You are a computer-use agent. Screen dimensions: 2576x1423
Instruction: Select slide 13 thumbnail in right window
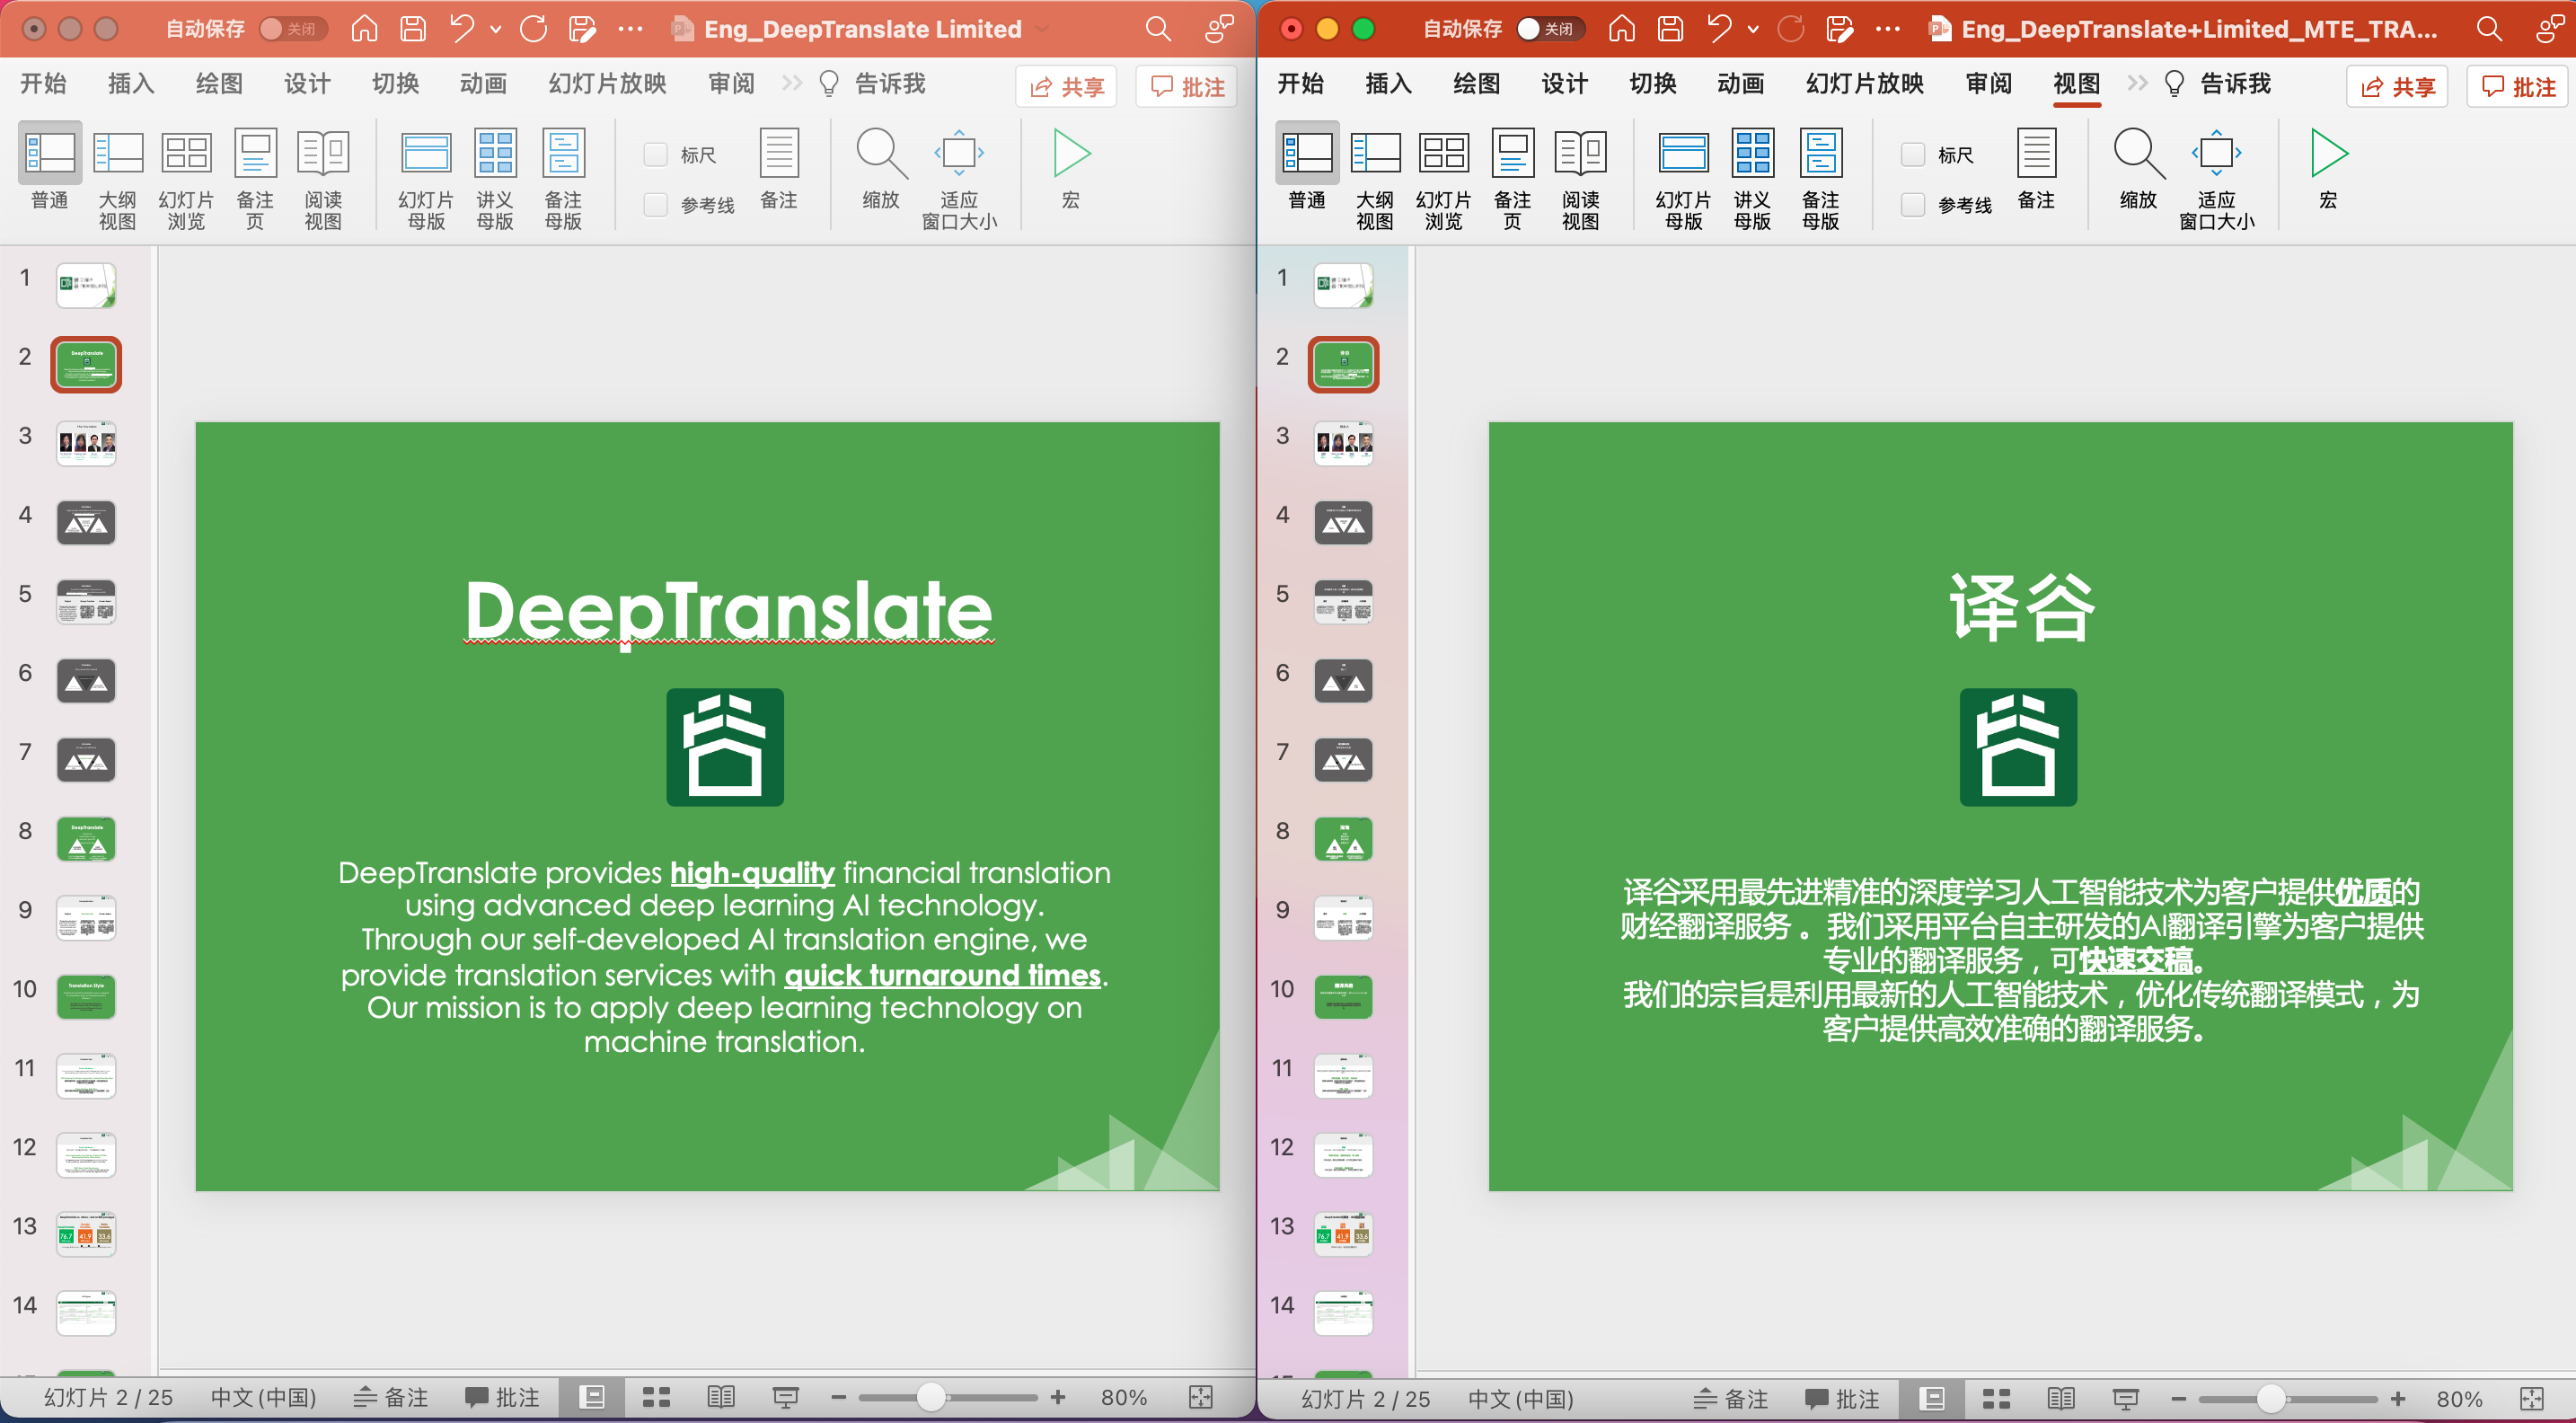[x=1343, y=1234]
